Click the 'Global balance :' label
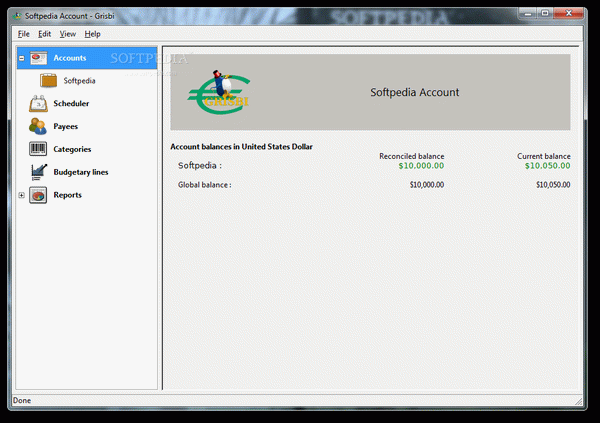This screenshot has width=600, height=423. pos(205,185)
